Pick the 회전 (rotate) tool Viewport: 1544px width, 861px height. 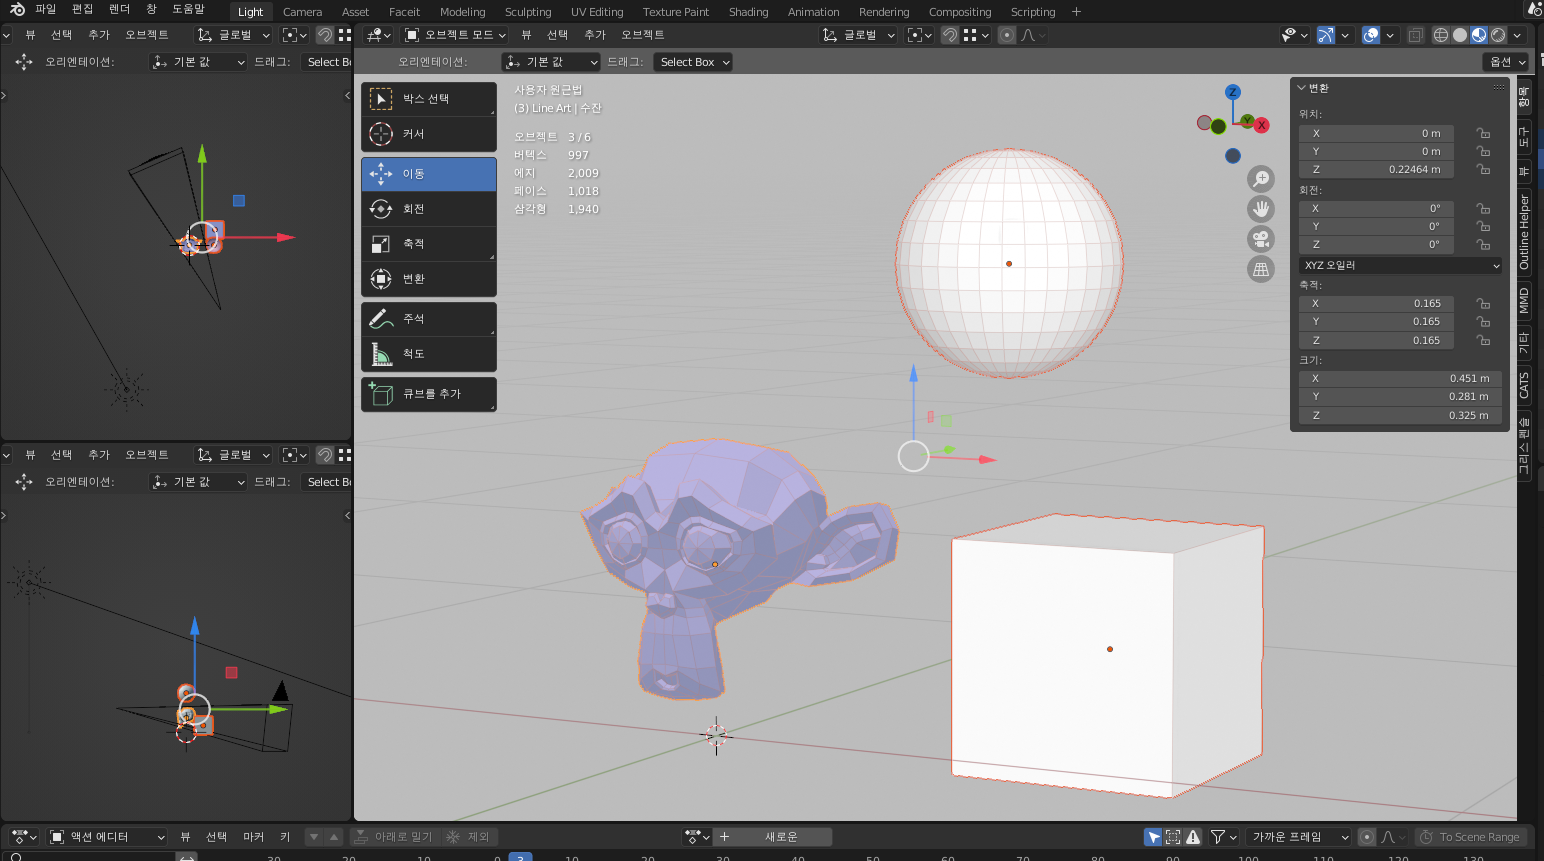coord(429,209)
